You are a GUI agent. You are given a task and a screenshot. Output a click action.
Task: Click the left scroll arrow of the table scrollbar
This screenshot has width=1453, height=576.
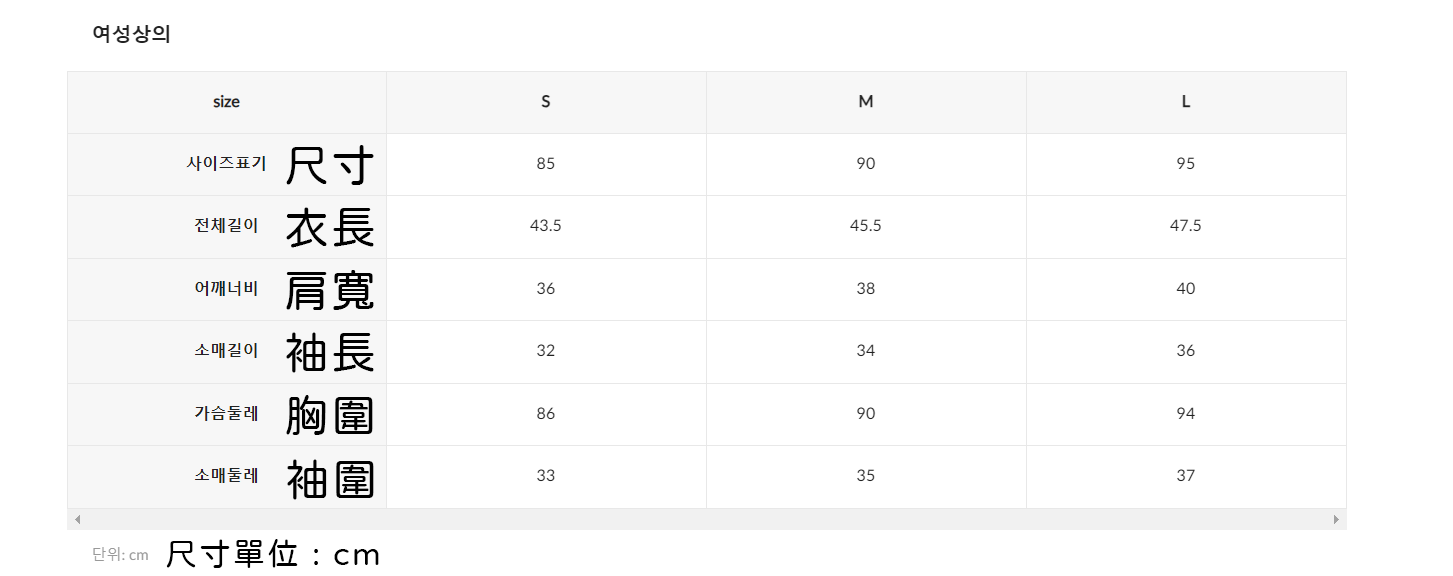click(78, 519)
